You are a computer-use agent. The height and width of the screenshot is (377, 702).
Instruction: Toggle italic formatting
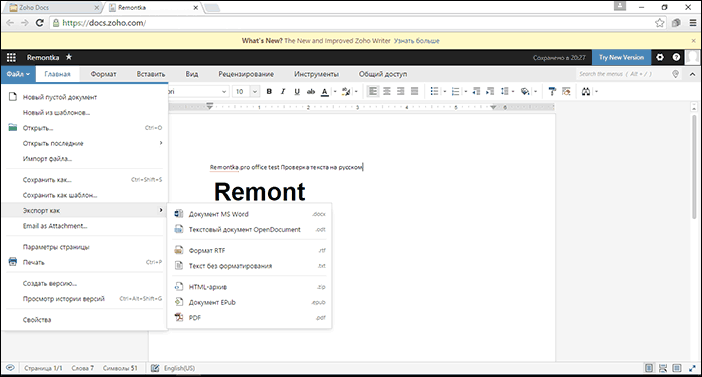point(283,91)
